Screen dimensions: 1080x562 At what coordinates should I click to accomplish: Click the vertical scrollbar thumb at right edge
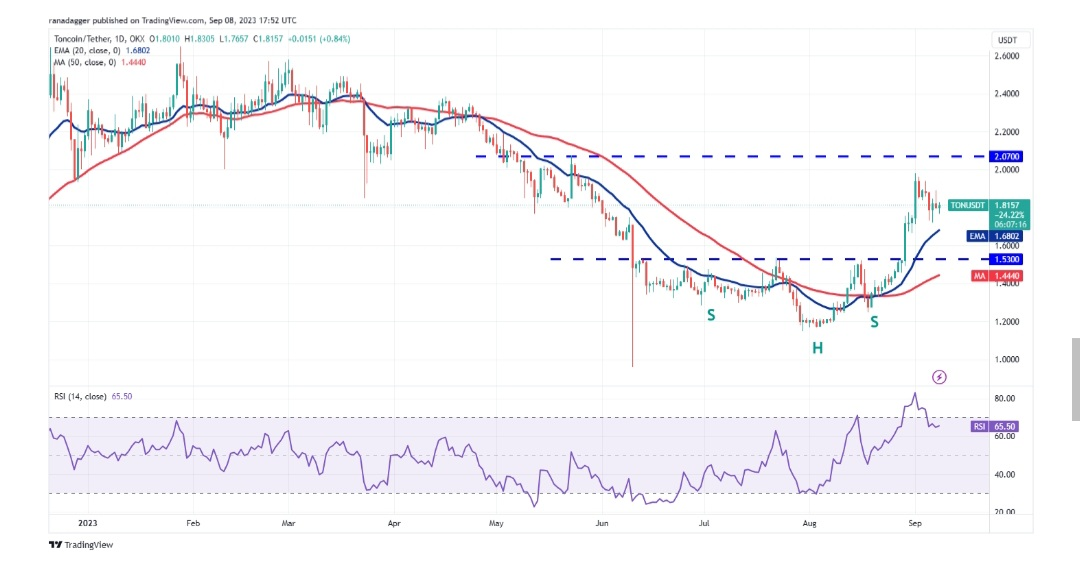pyautogui.click(x=1075, y=379)
